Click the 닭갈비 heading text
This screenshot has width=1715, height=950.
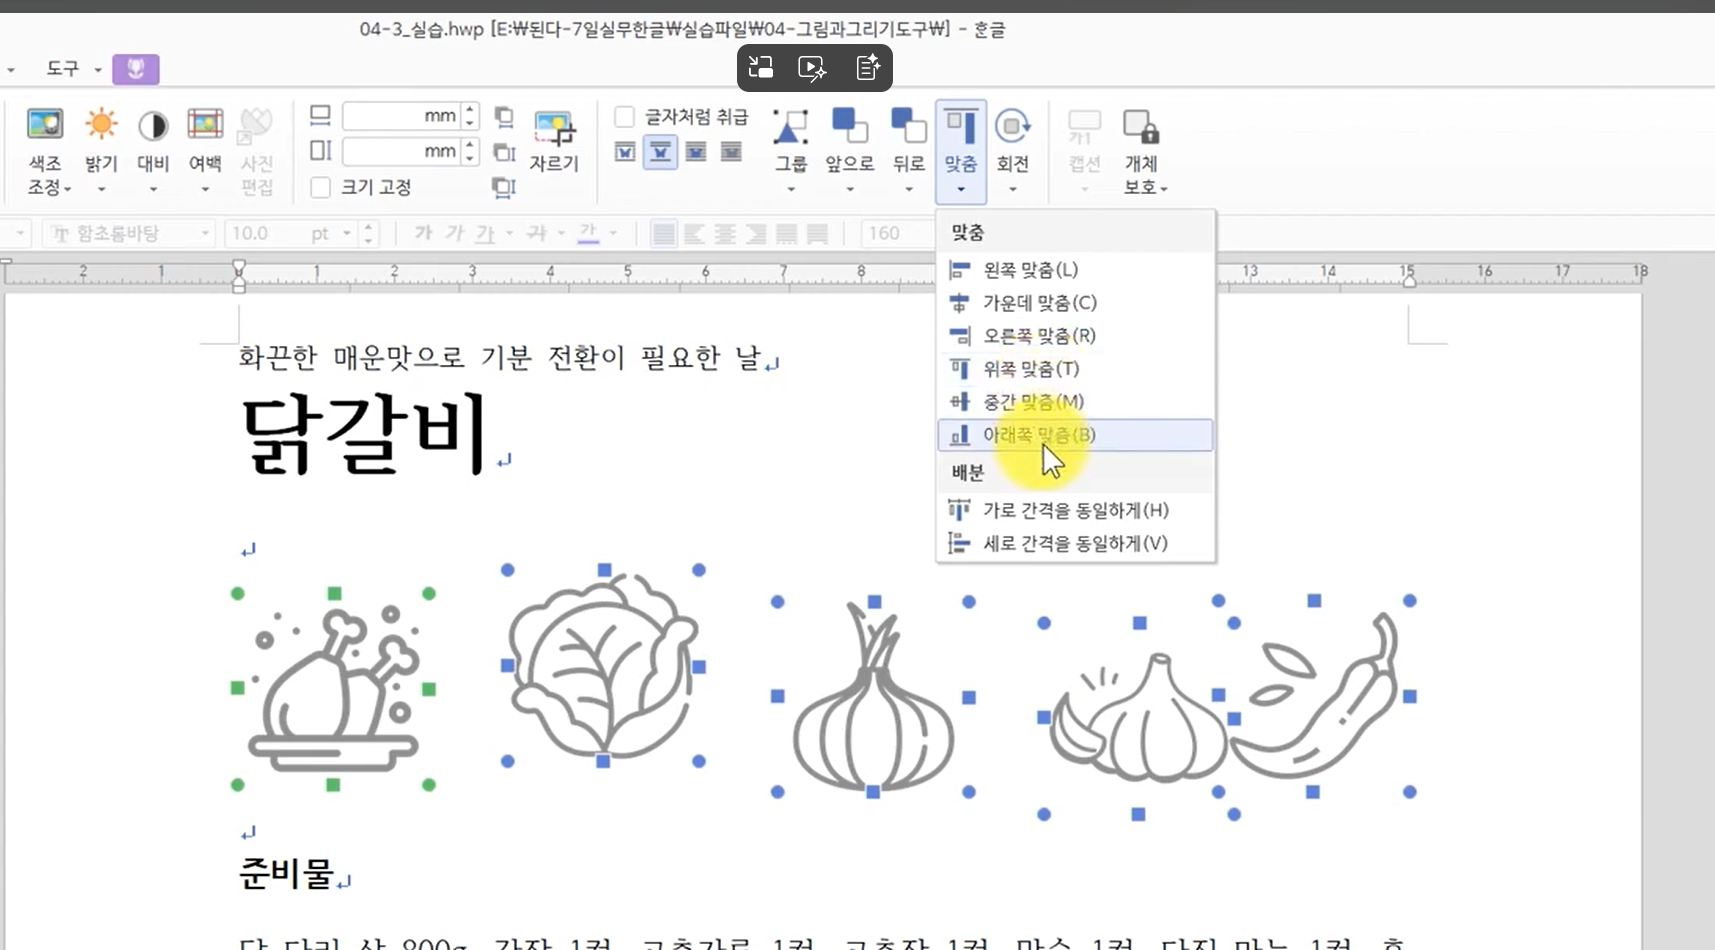pos(364,434)
